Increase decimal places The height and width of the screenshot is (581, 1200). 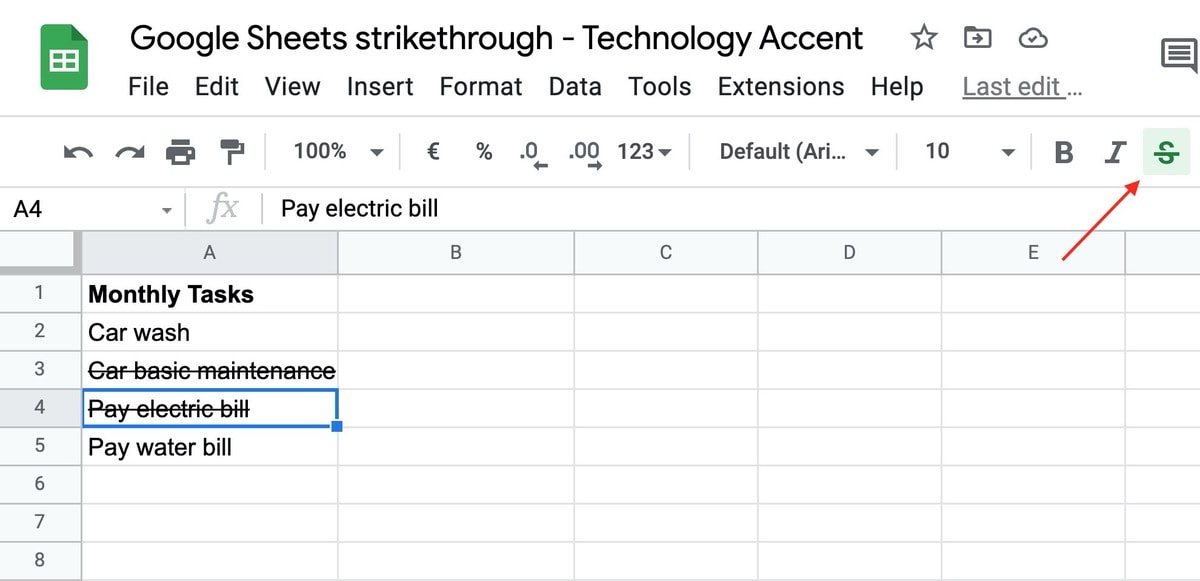[584, 153]
